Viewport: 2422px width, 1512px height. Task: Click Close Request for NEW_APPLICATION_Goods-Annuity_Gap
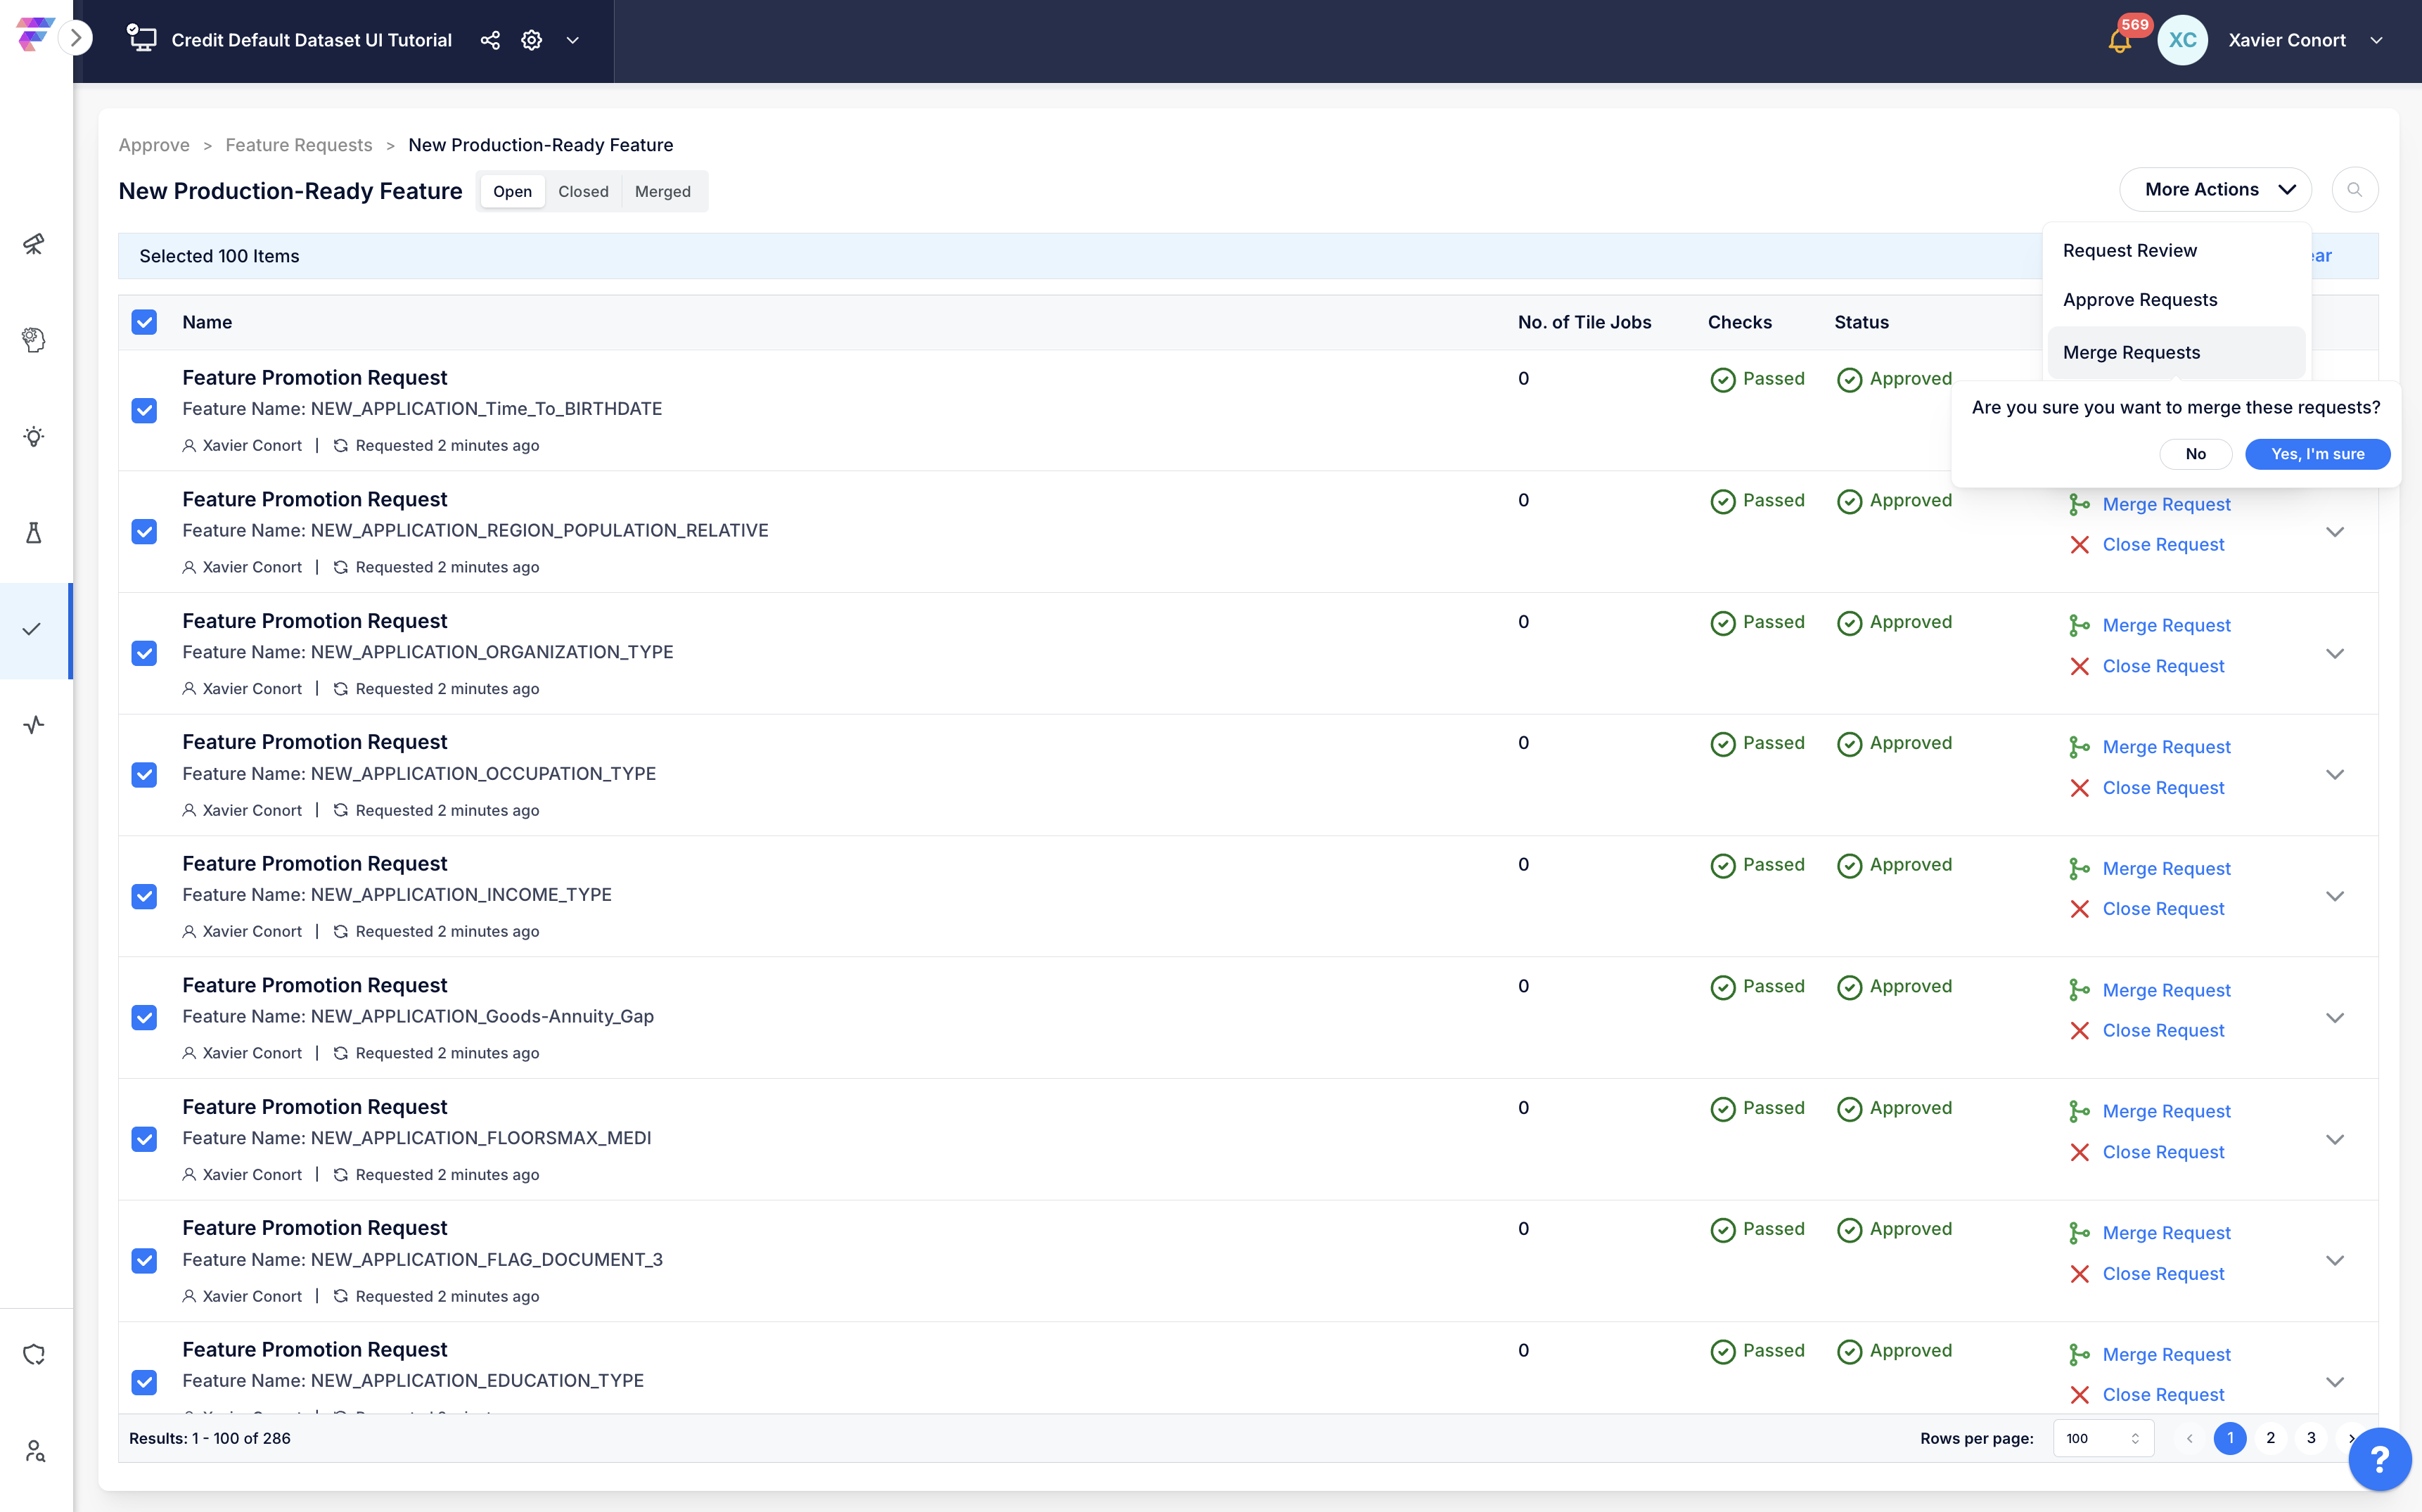(2162, 1030)
